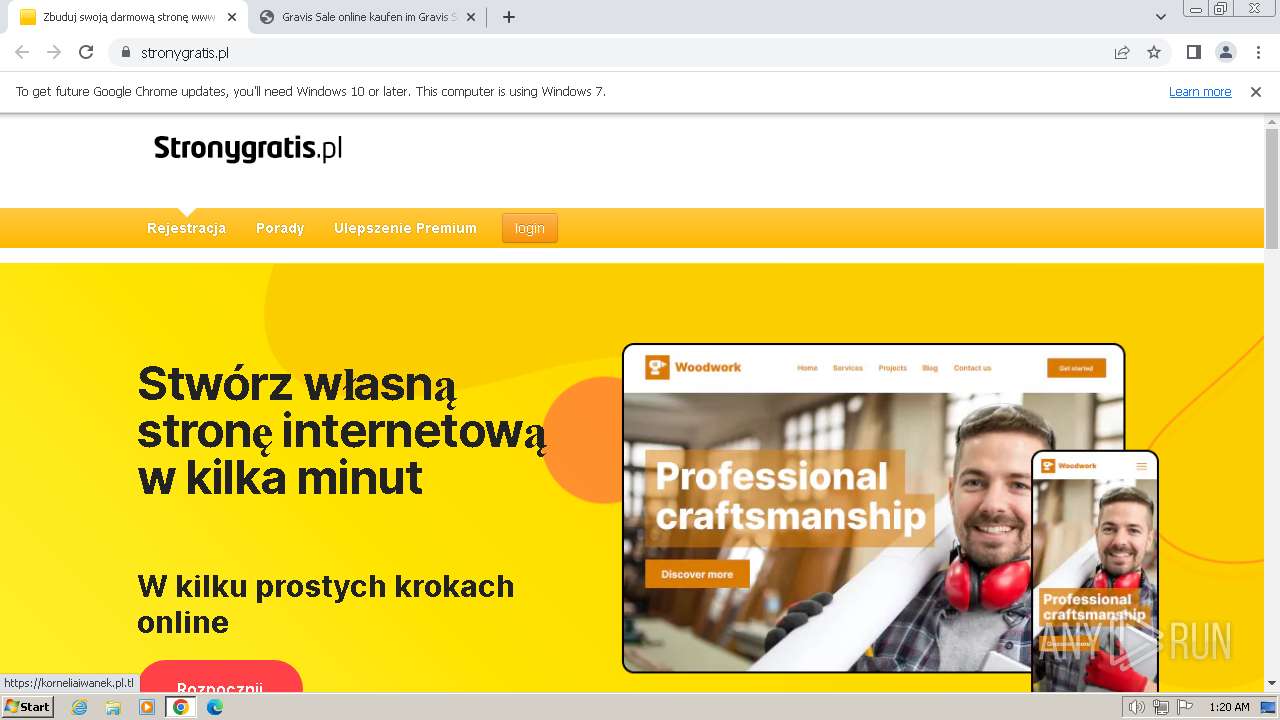Open the Learn more link
The height and width of the screenshot is (720, 1280).
coord(1200,91)
